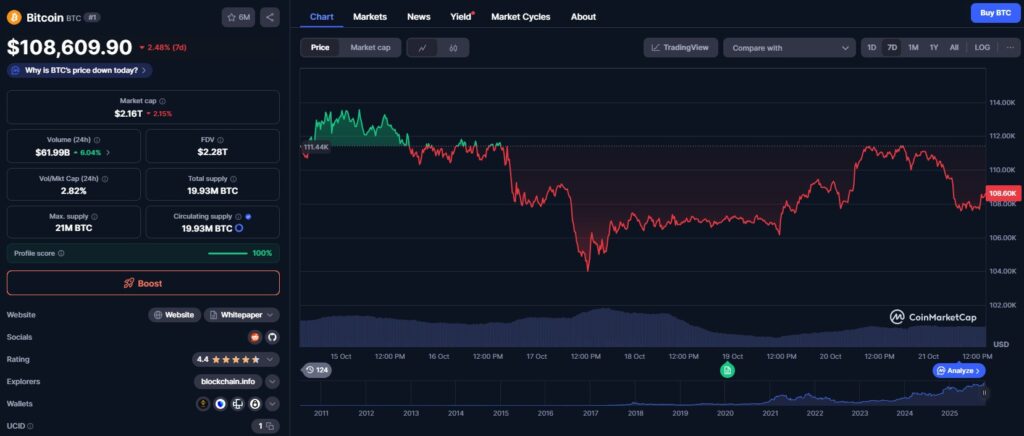Click the 111.44K opening price label
The height and width of the screenshot is (436, 1024).
click(x=315, y=148)
